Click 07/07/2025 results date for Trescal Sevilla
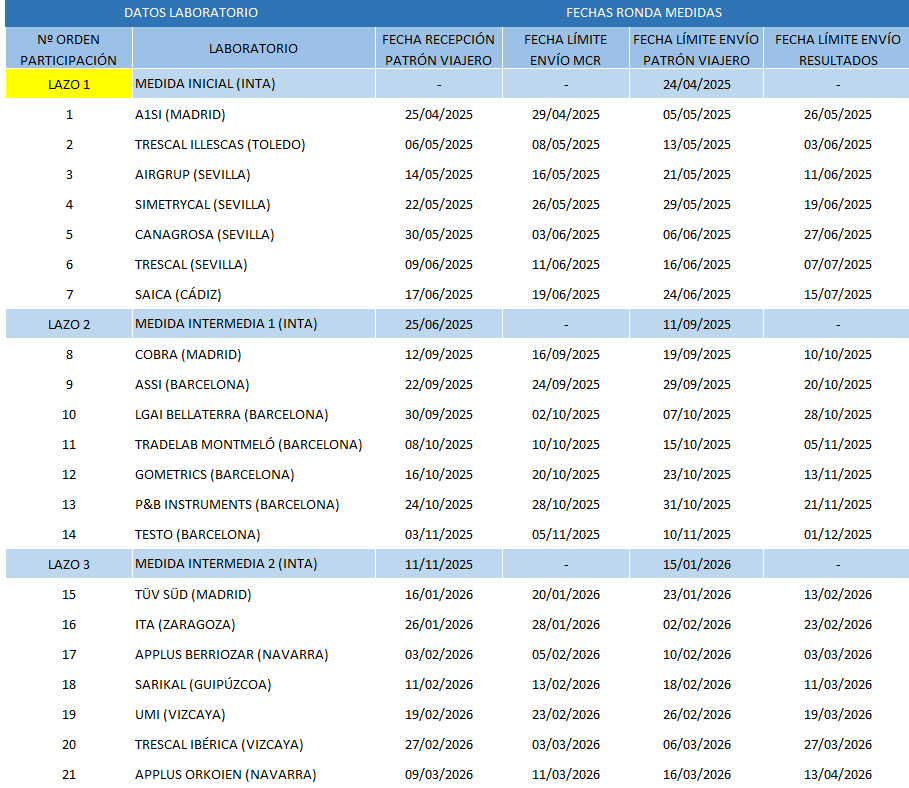 (838, 265)
